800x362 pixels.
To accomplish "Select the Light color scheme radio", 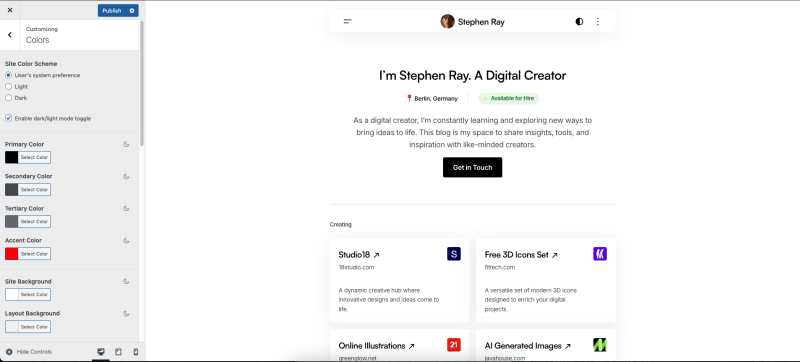I will (x=8, y=87).
